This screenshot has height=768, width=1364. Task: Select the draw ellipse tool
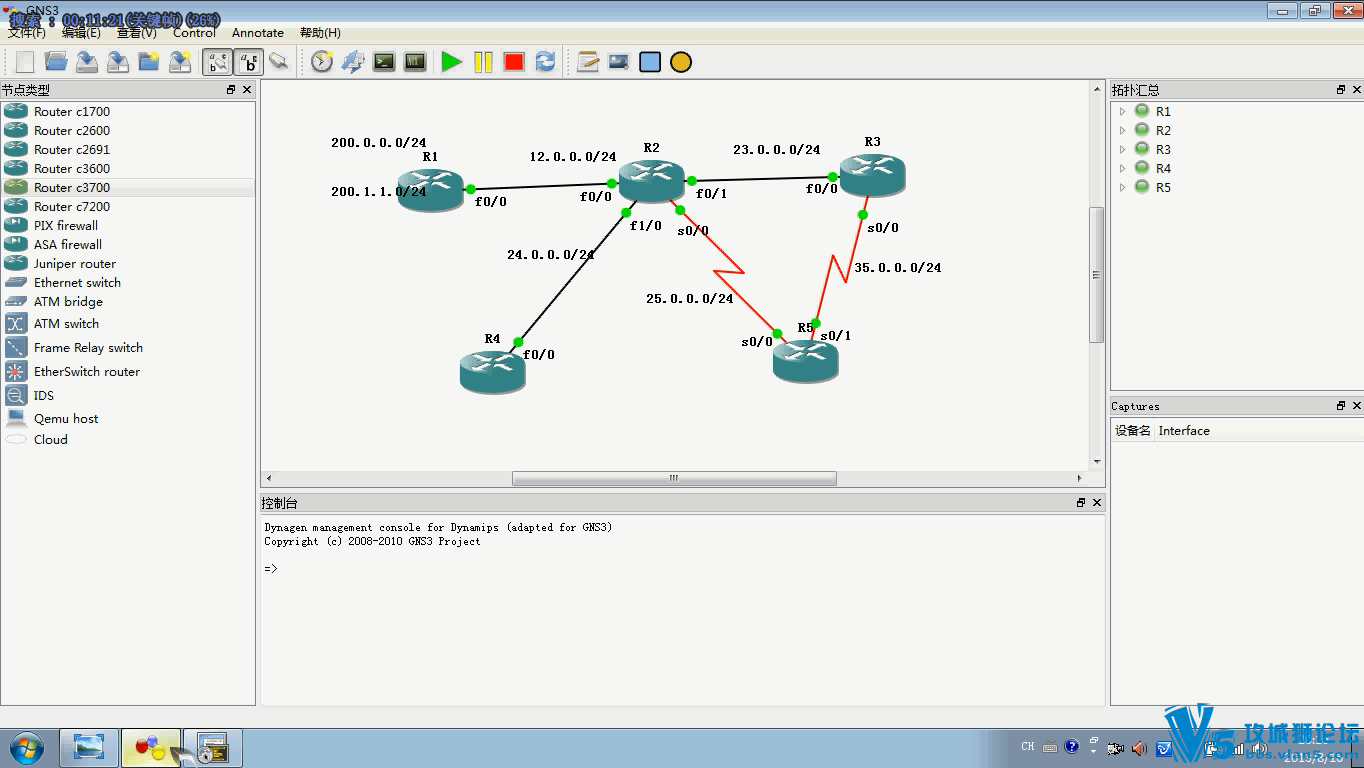[681, 62]
